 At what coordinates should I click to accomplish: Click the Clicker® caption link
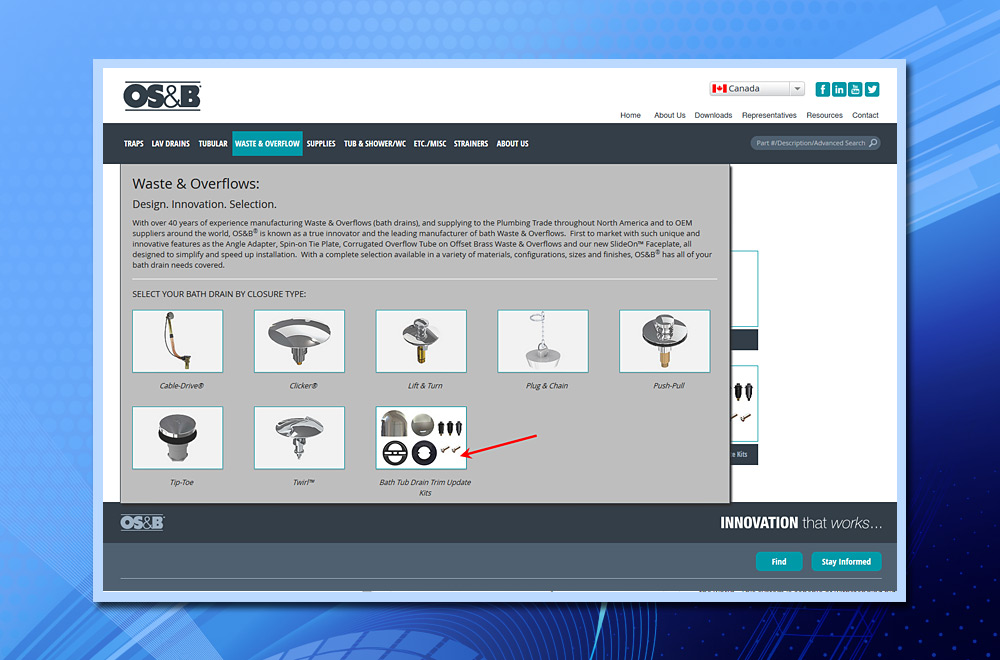pyautogui.click(x=303, y=386)
